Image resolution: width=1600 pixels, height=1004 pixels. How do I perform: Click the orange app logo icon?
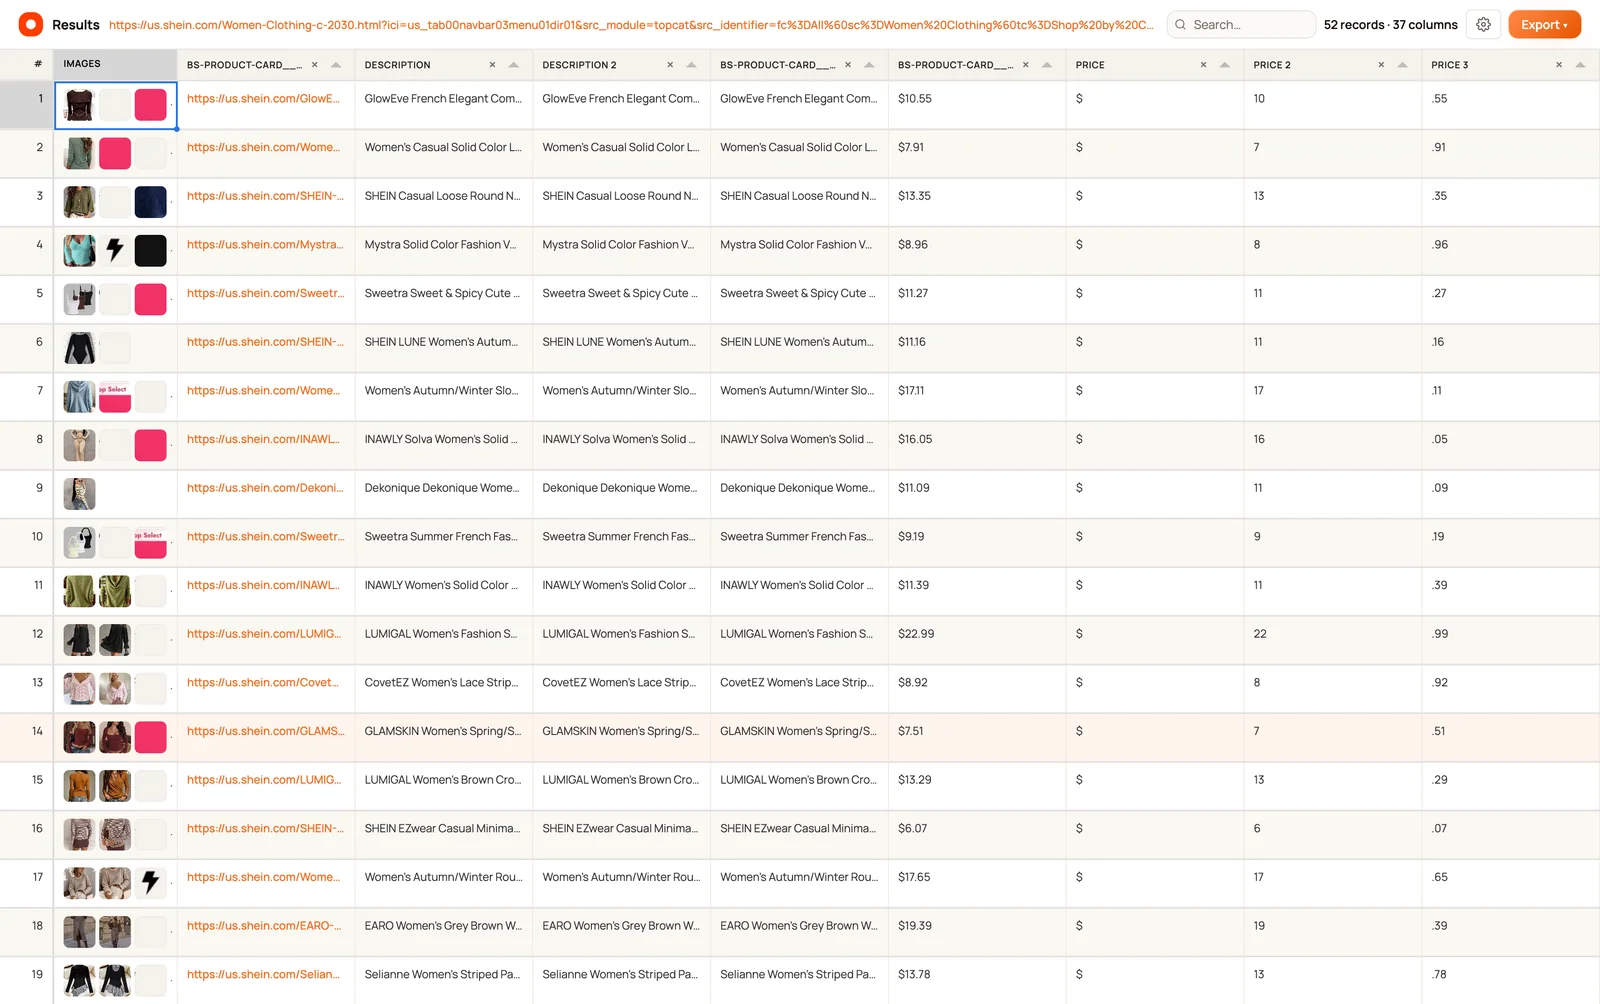point(31,24)
